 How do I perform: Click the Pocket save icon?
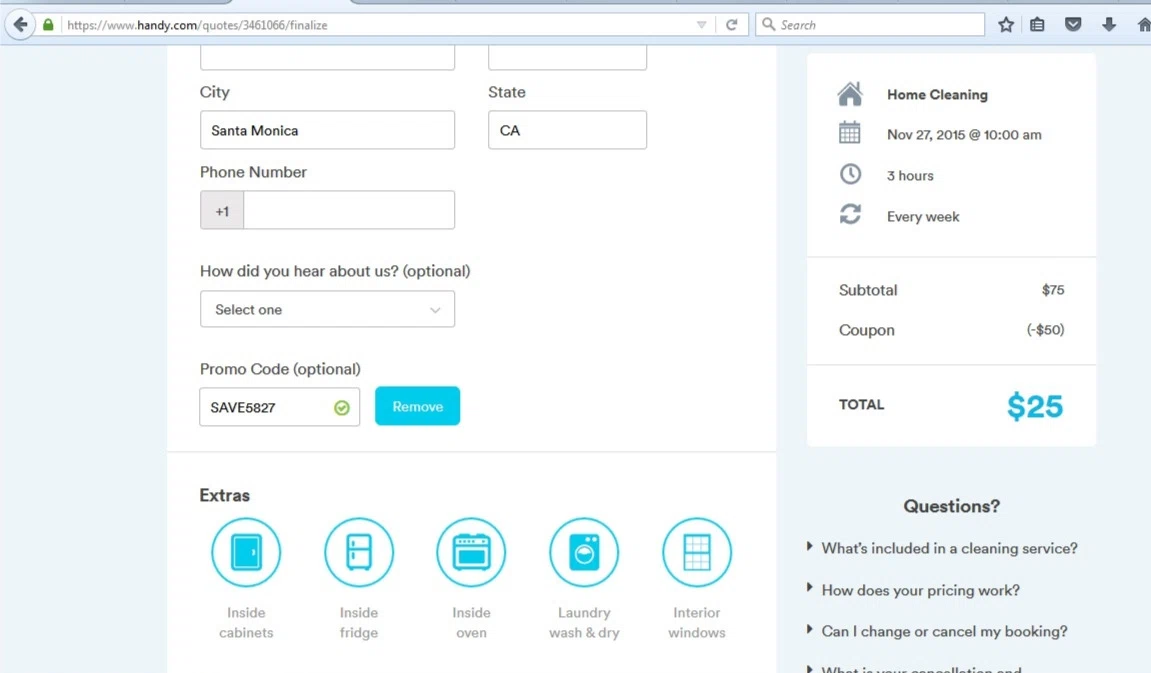(x=1073, y=25)
